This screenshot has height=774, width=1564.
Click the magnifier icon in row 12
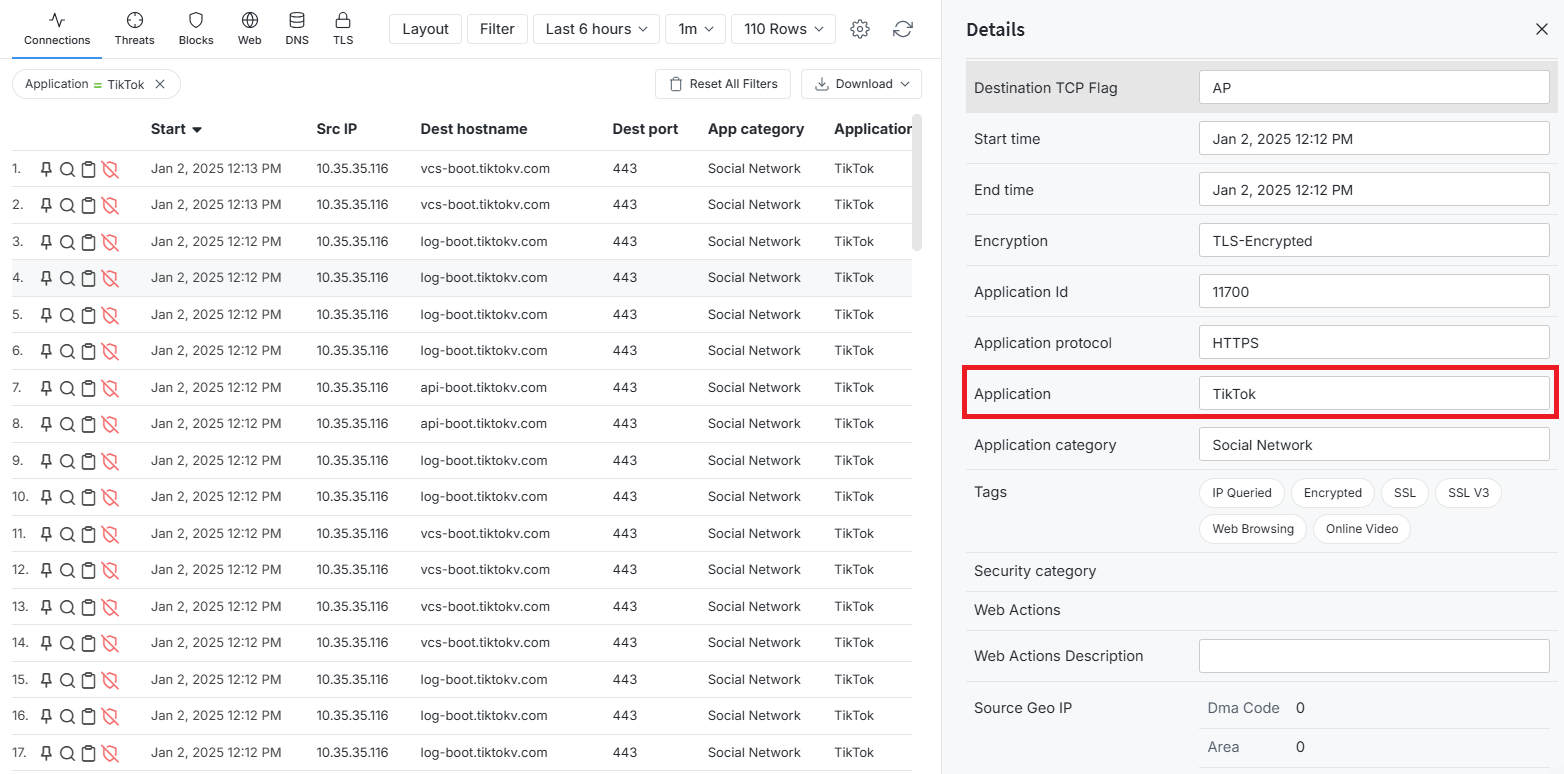coord(67,570)
